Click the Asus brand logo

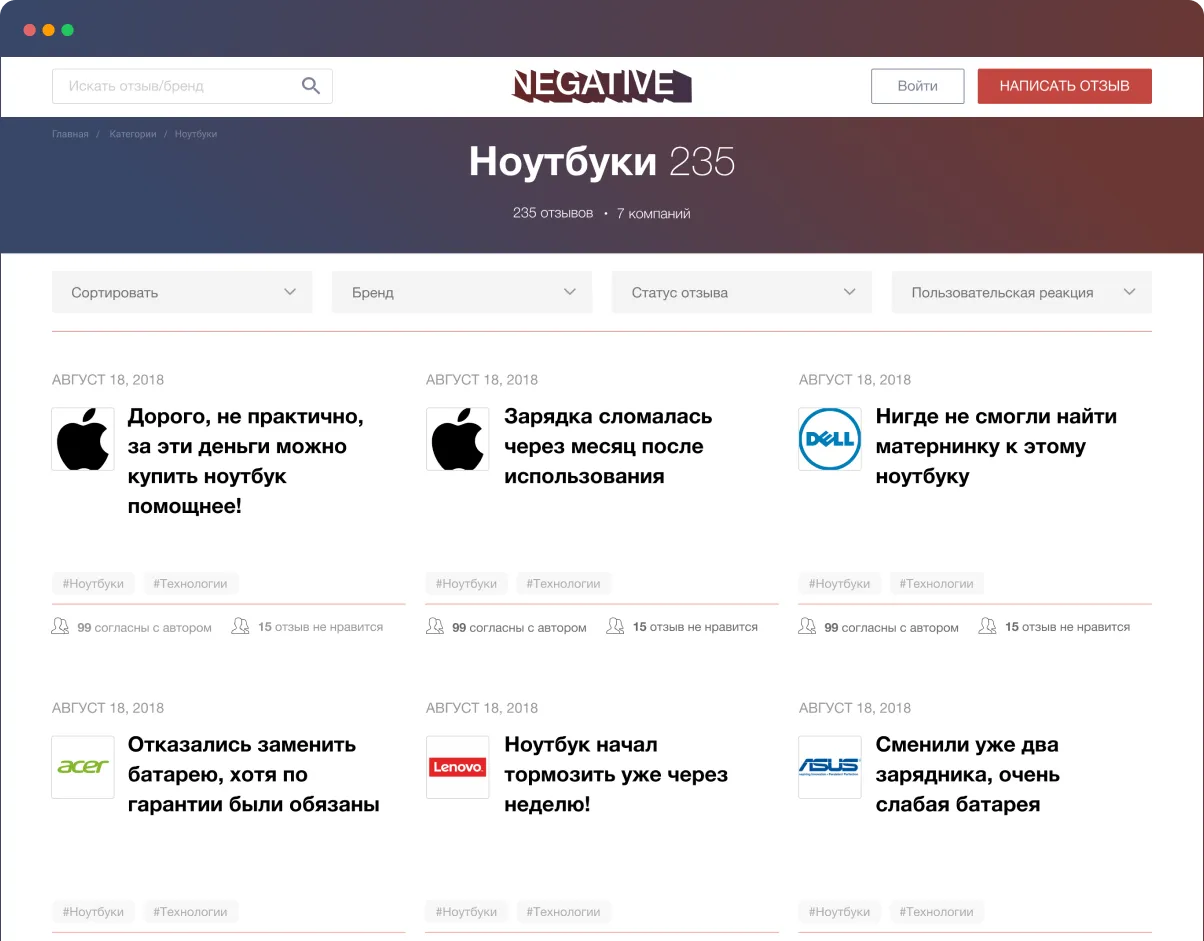[830, 767]
